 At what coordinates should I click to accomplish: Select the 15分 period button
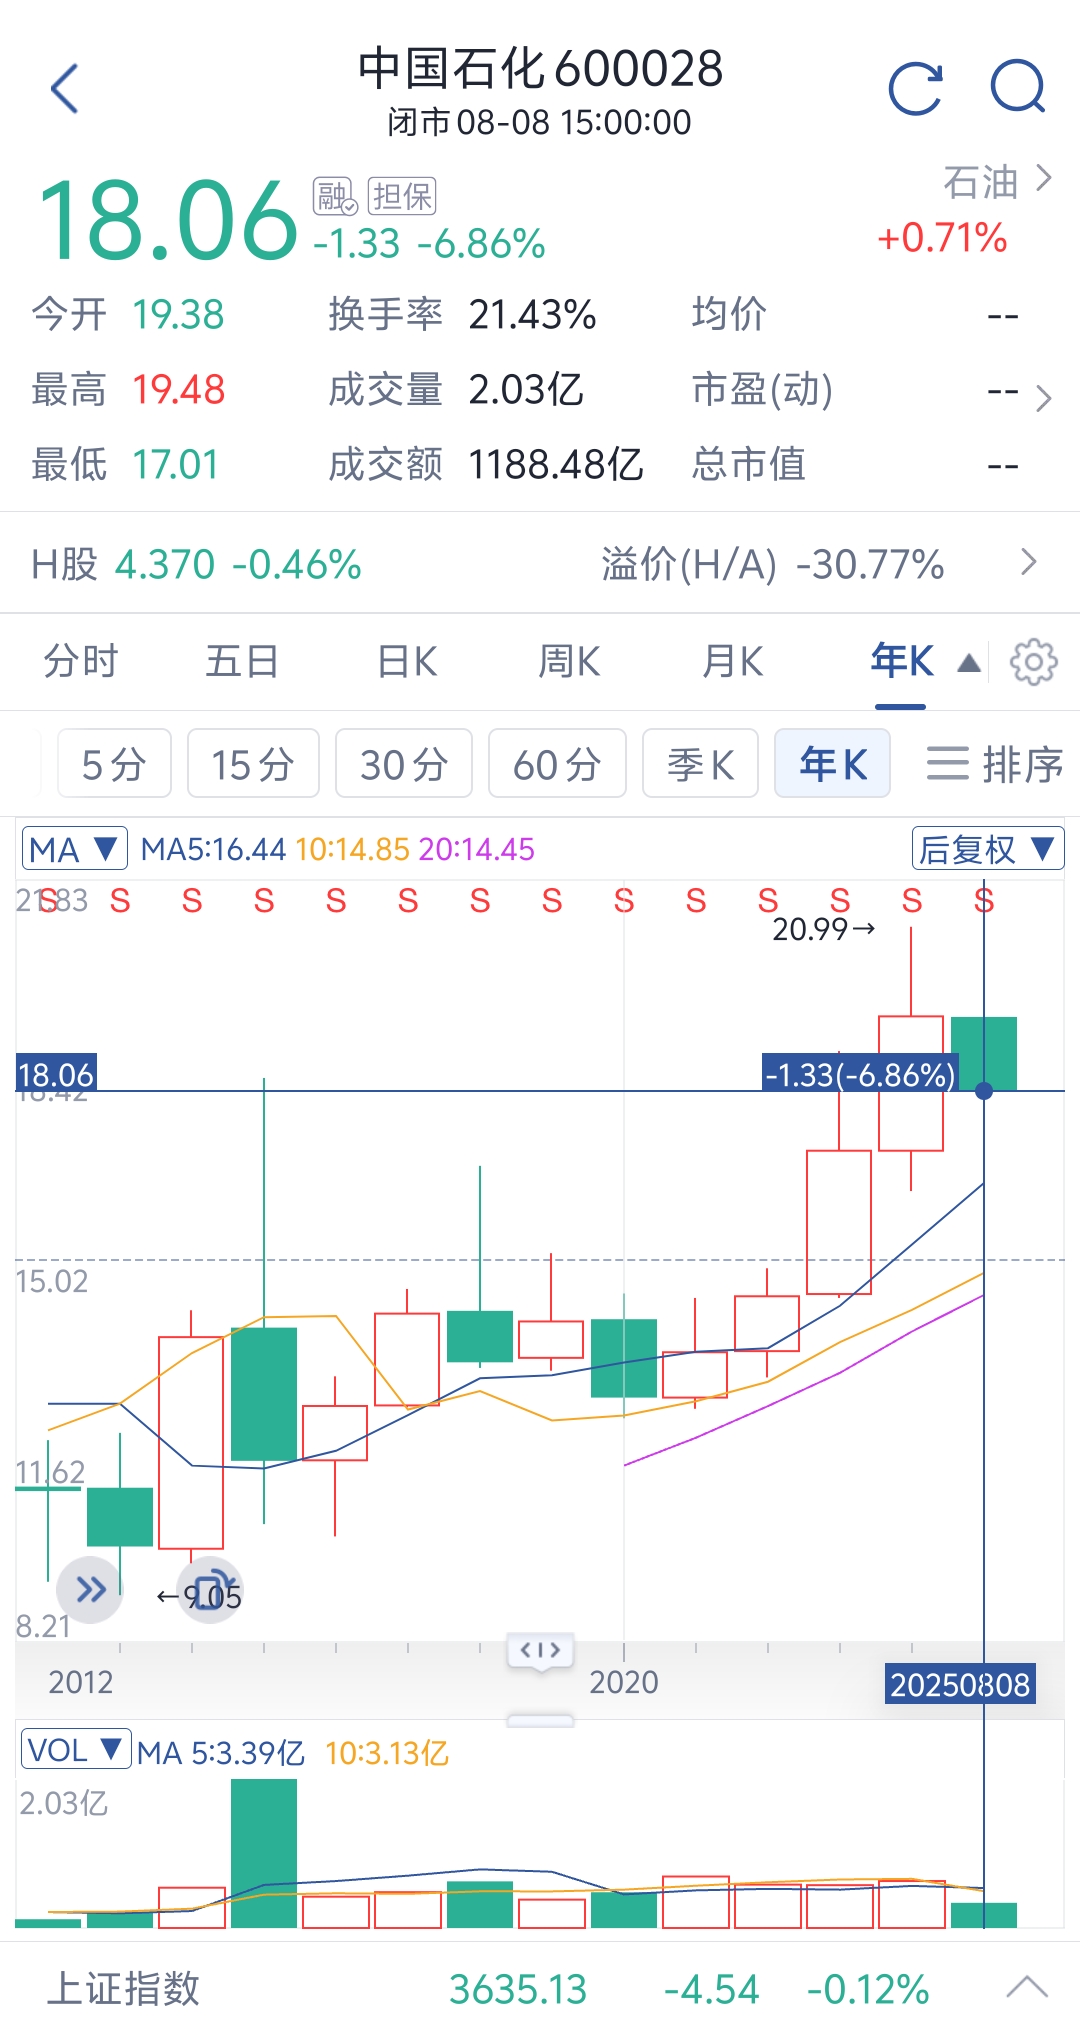[253, 764]
